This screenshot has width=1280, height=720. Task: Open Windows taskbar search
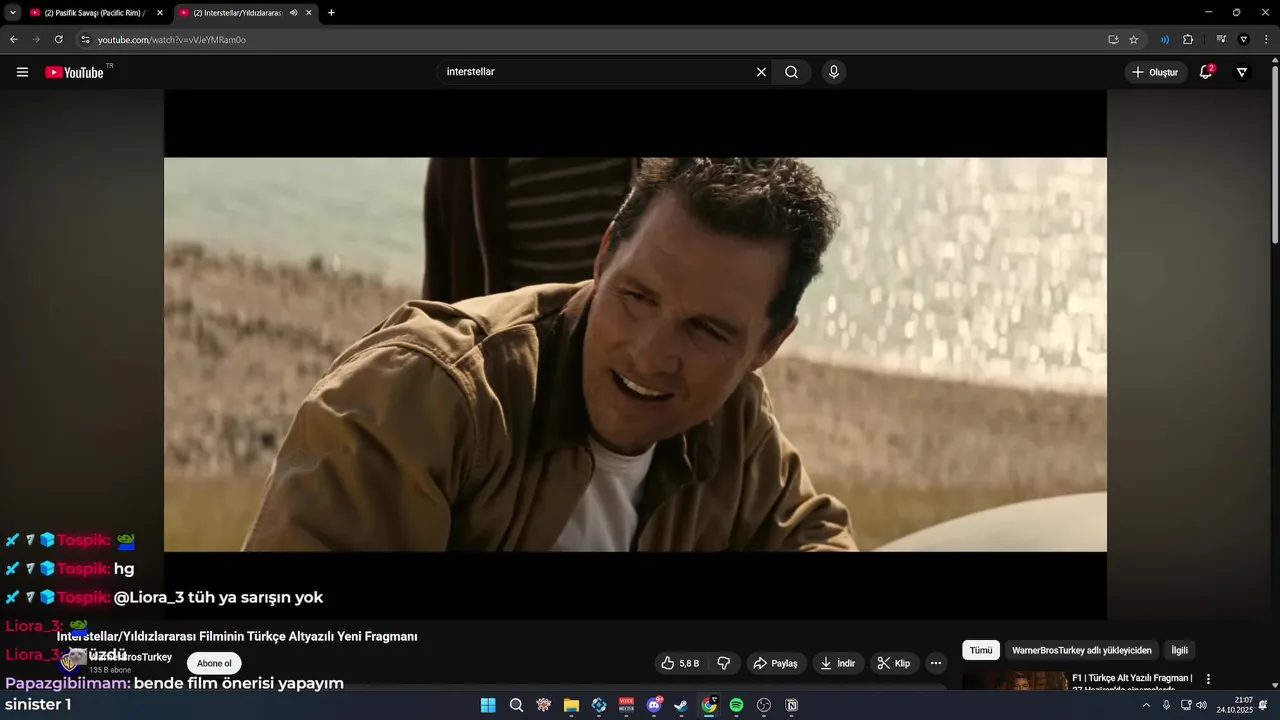coord(516,705)
